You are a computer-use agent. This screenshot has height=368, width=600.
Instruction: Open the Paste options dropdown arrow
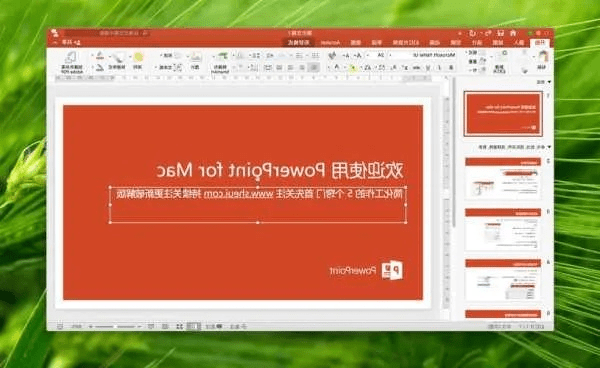click(534, 56)
